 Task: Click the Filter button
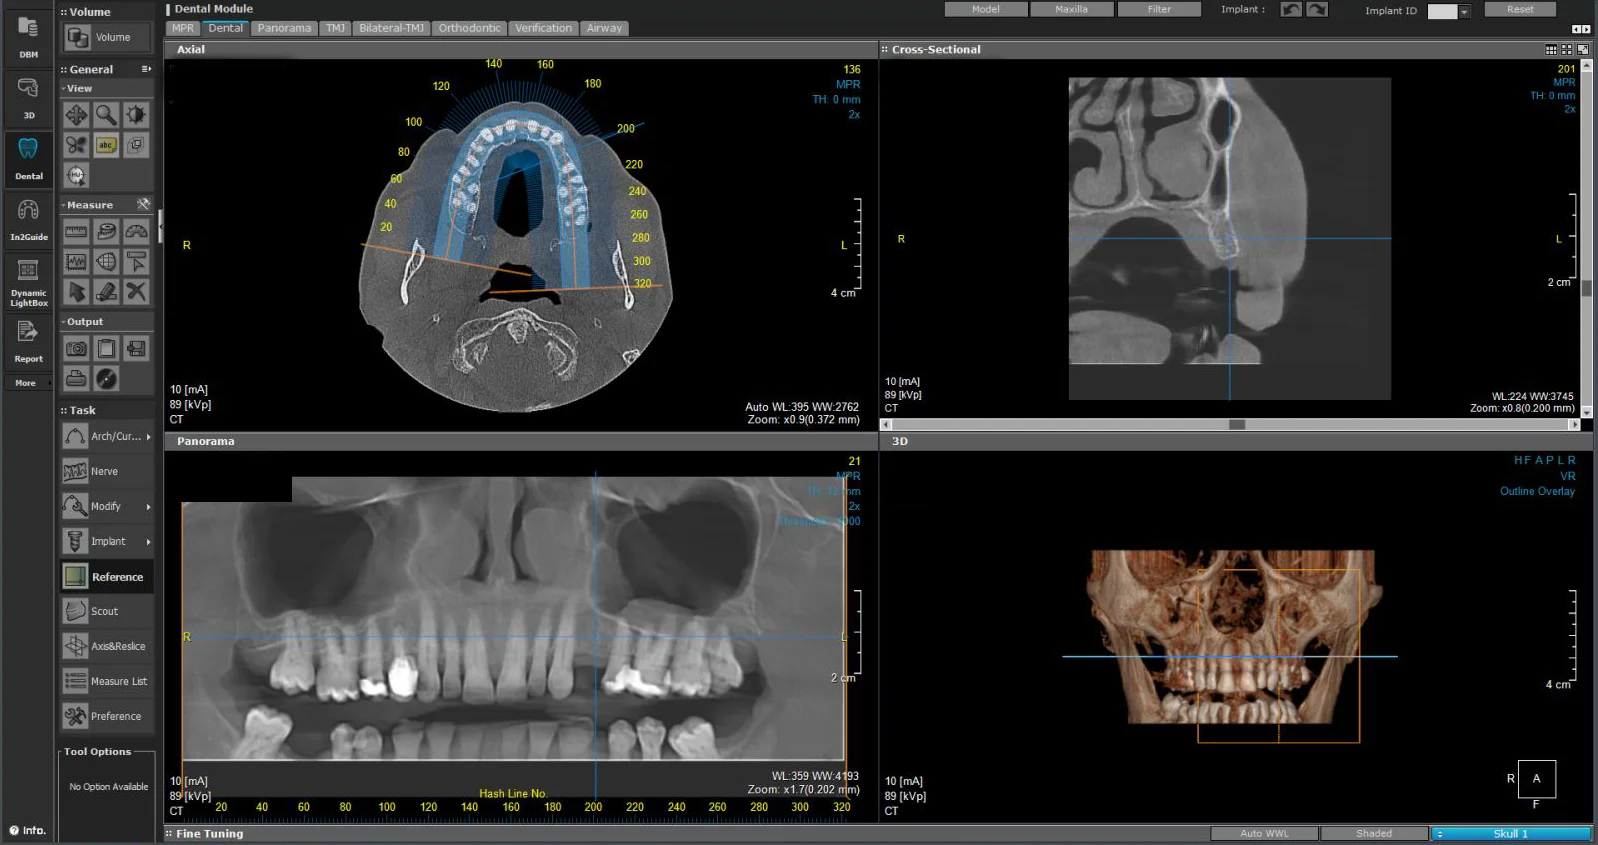(1159, 9)
